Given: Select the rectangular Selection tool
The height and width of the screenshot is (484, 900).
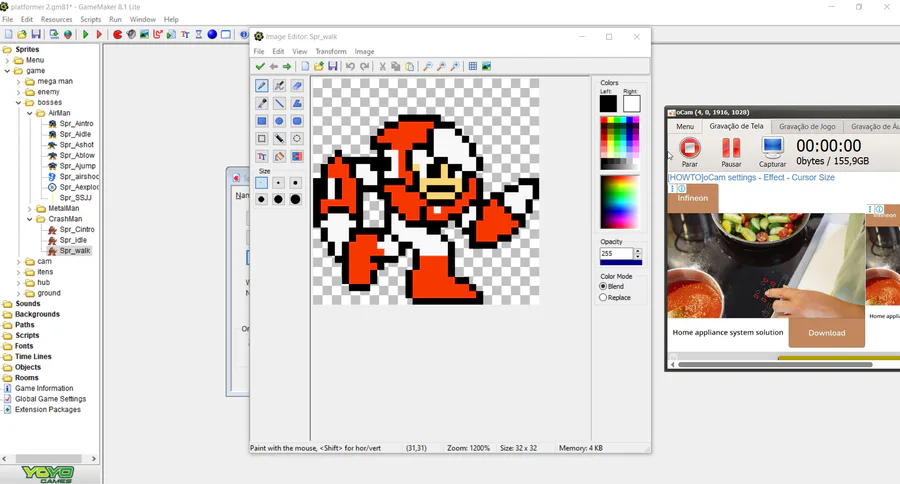Looking at the screenshot, I should pyautogui.click(x=262, y=138).
